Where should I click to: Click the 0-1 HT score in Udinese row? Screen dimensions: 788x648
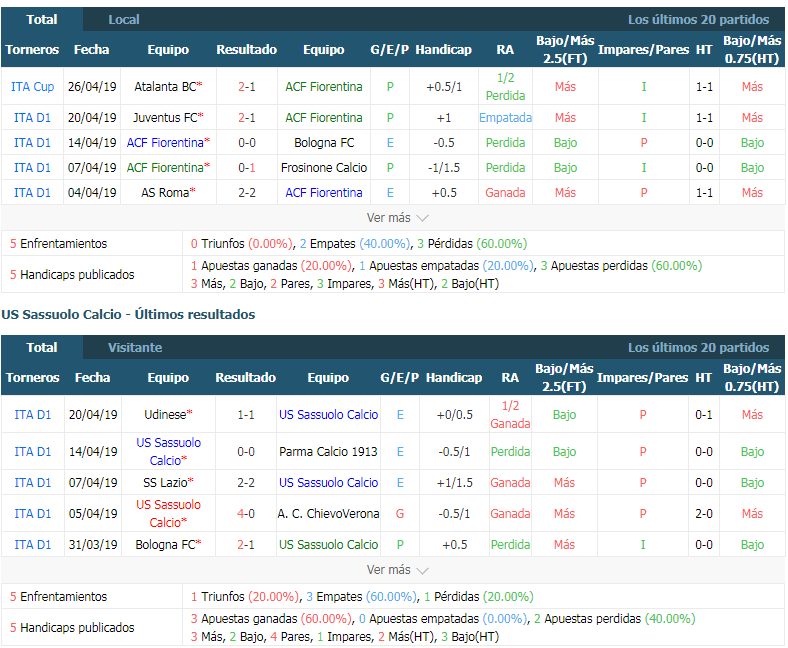(x=704, y=415)
